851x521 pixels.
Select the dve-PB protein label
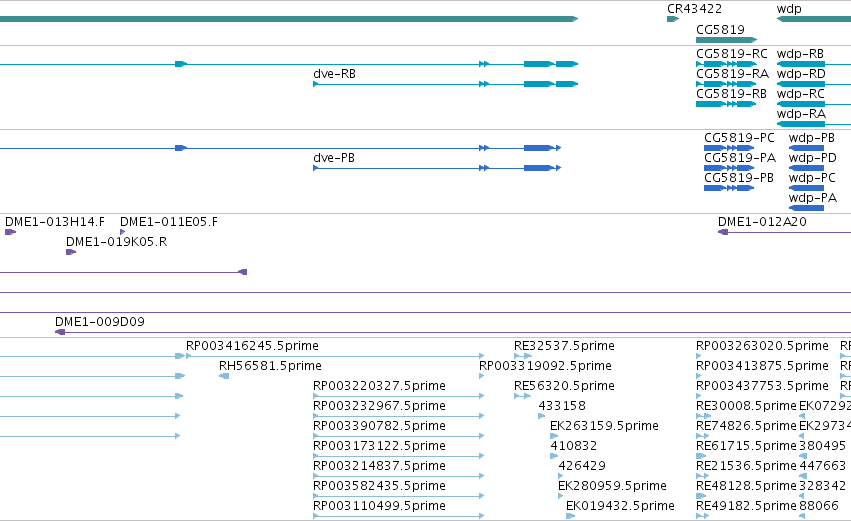334,158
